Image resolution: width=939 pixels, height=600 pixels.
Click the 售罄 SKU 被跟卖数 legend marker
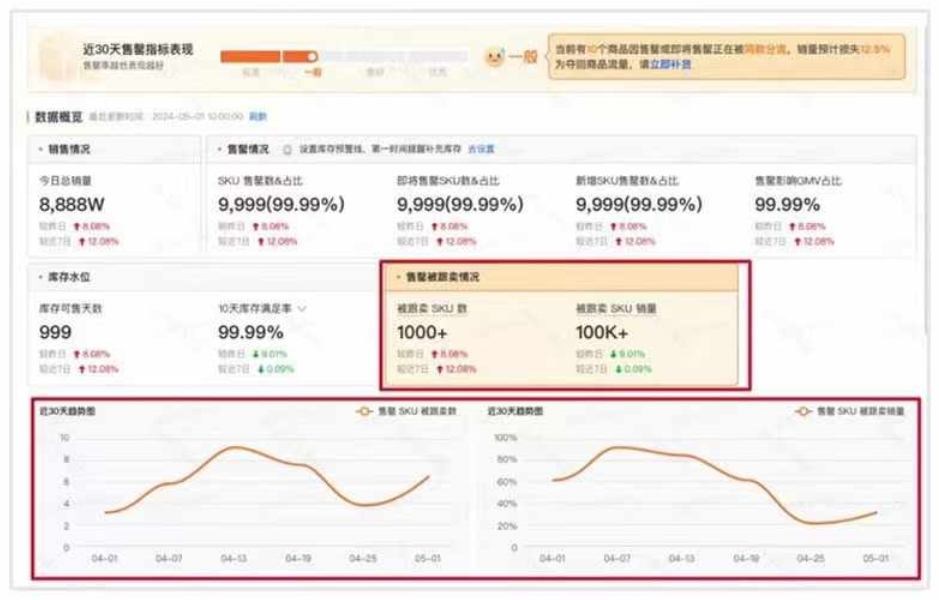(x=363, y=411)
